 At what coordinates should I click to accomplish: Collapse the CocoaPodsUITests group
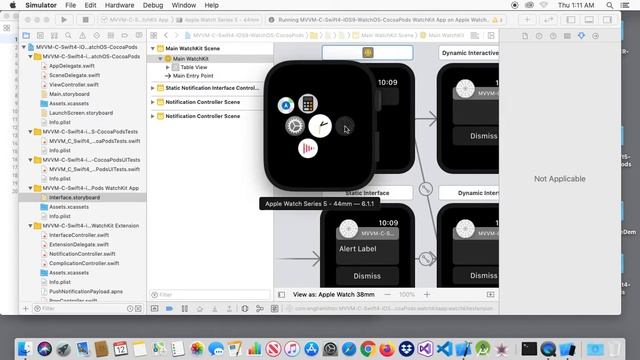(x=30, y=160)
